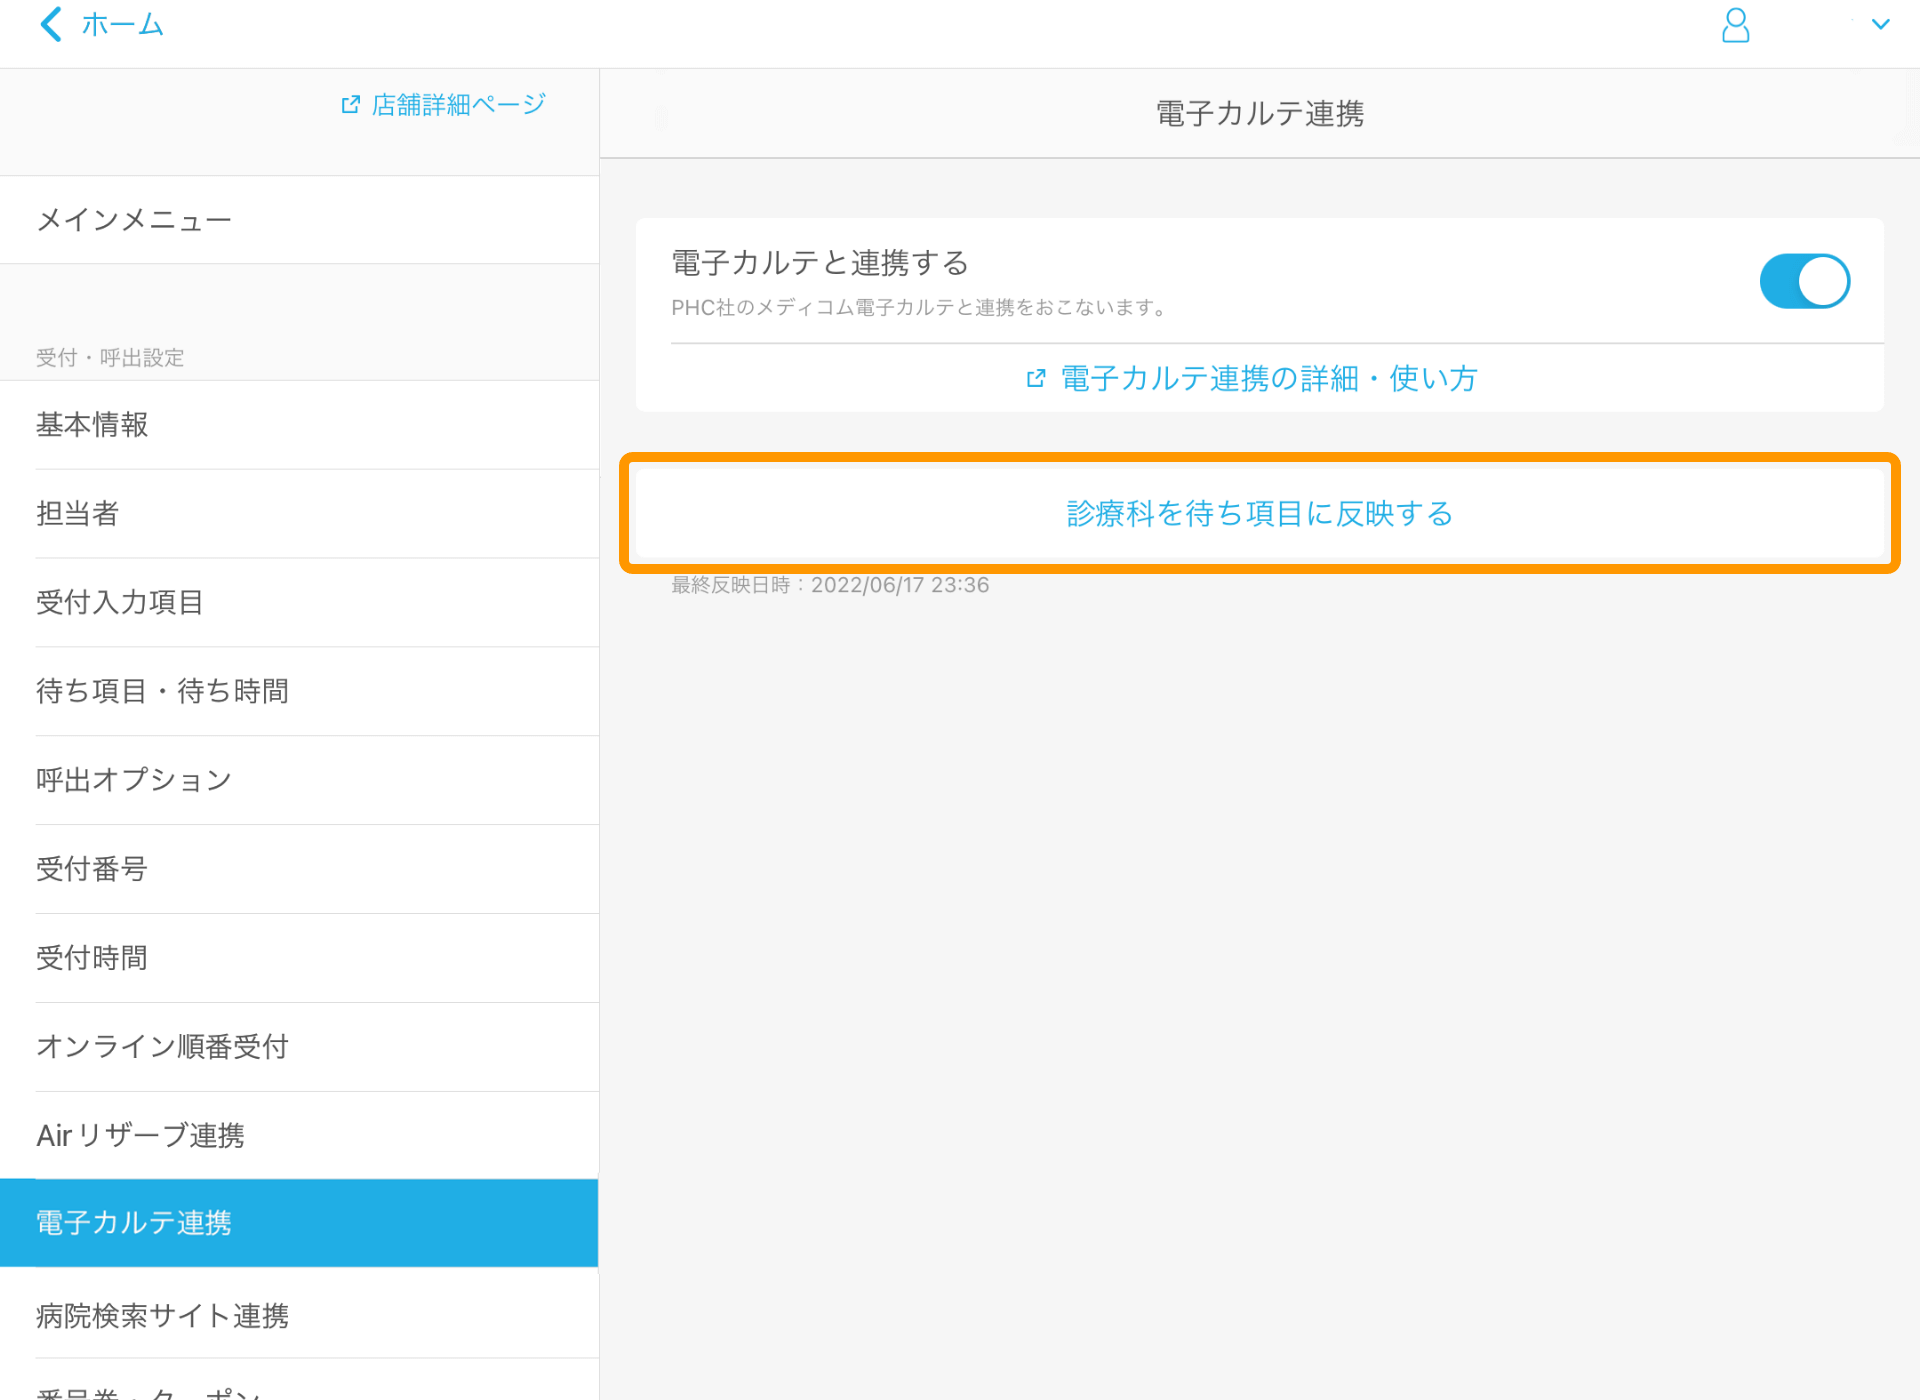Toggle off 電子カルテと連携する switch
The height and width of the screenshot is (1400, 1920).
pyautogui.click(x=1804, y=281)
